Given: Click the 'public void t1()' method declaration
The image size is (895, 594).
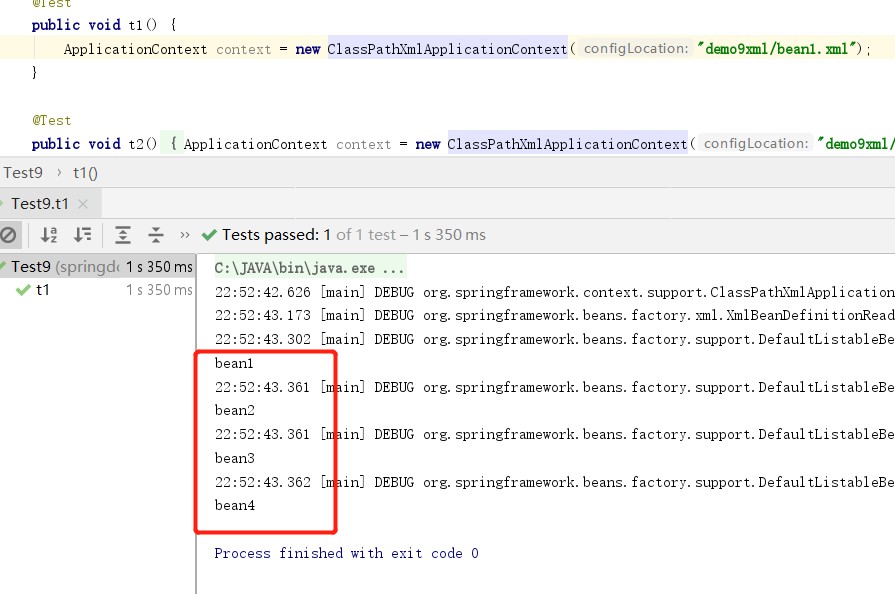Looking at the screenshot, I should tap(94, 25).
